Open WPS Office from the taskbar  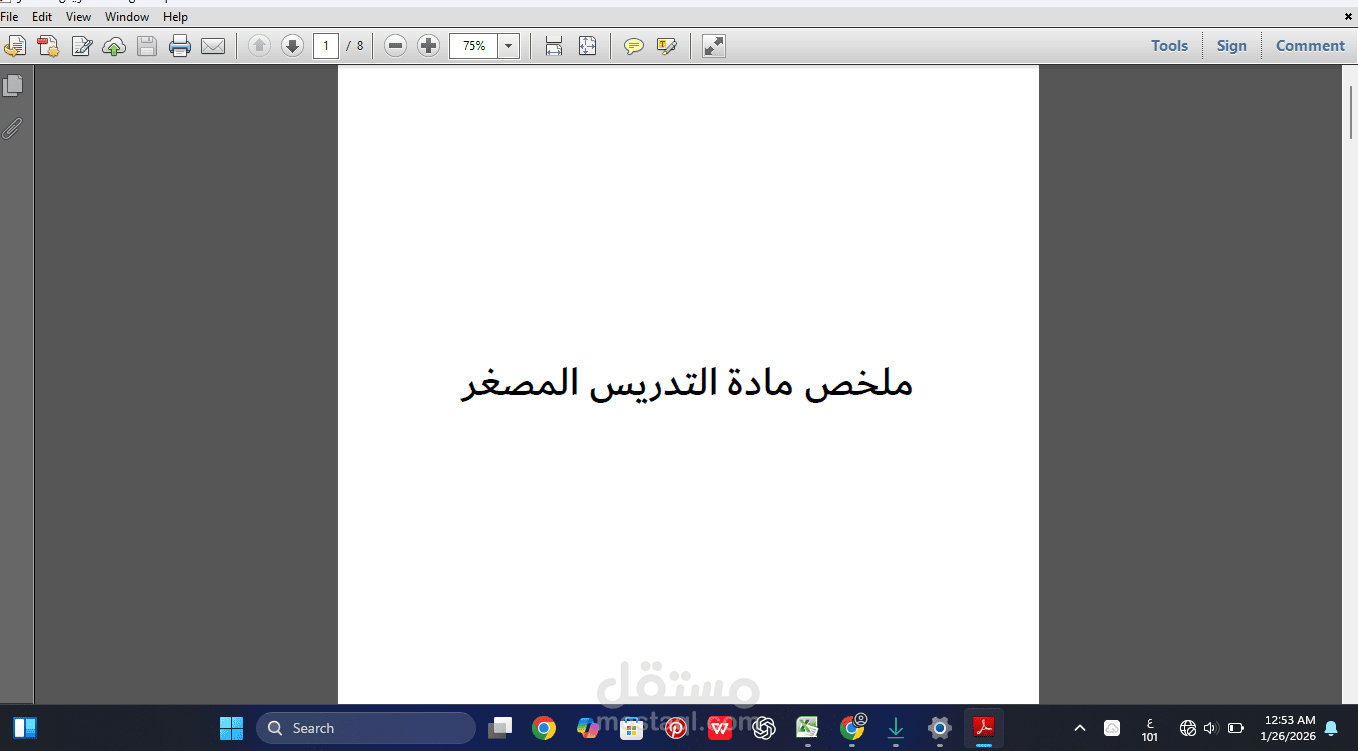click(720, 728)
